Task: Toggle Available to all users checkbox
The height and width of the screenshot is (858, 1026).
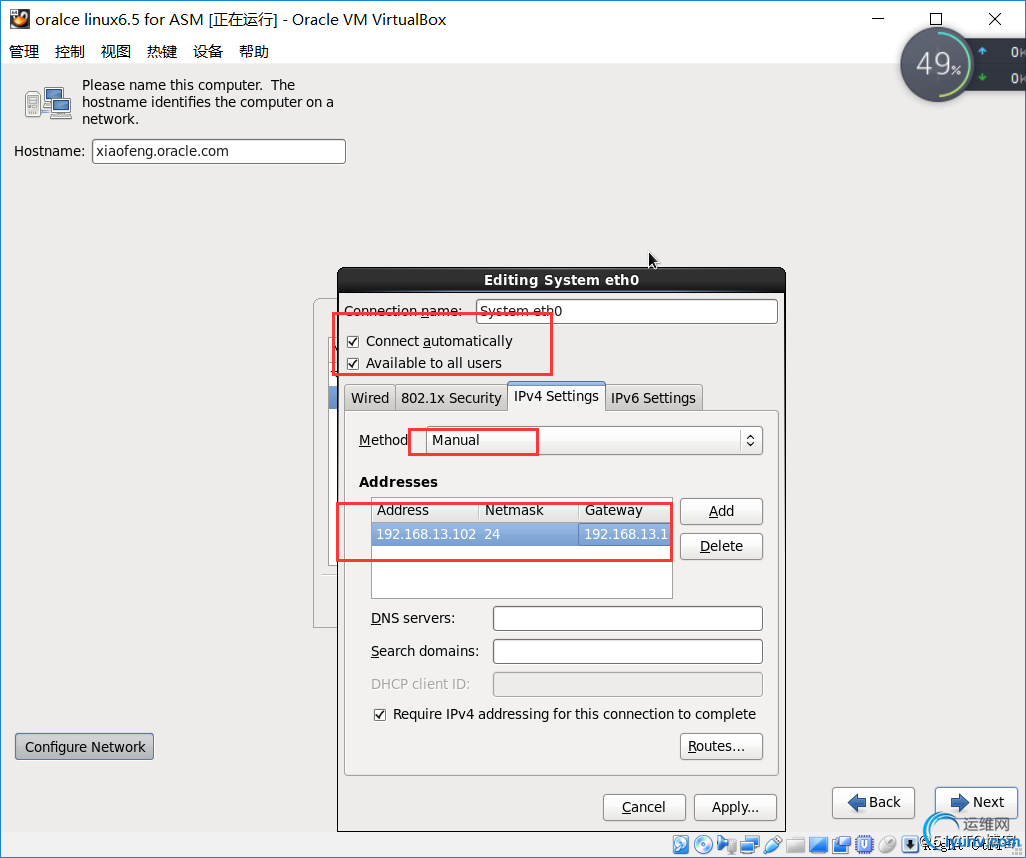Action: pos(353,364)
